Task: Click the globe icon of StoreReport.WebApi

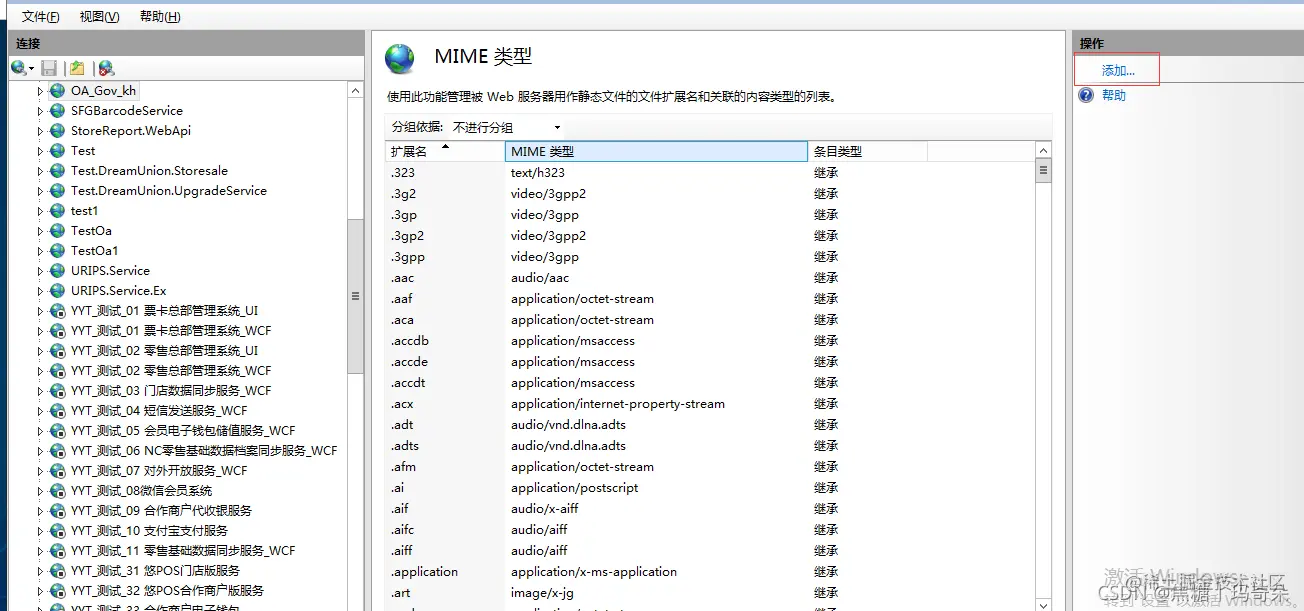Action: (x=57, y=130)
